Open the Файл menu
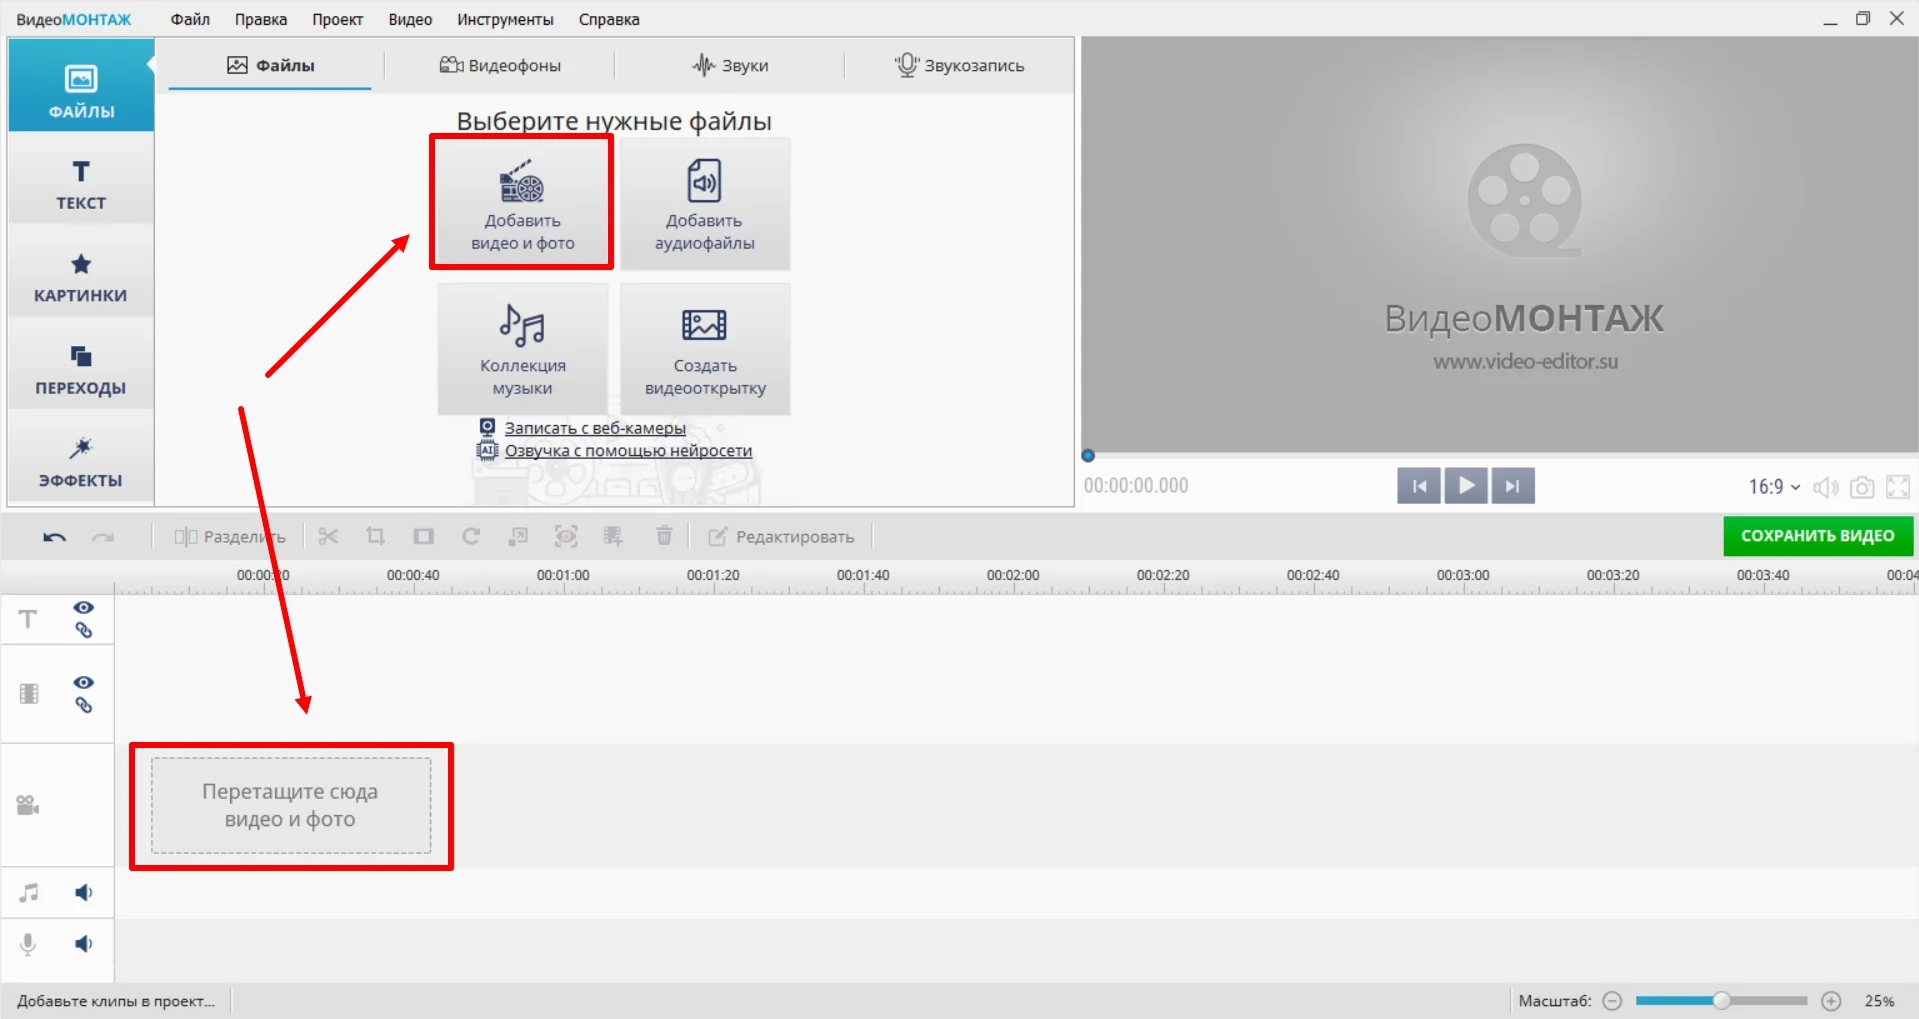Viewport: 1919px width, 1019px height. (190, 19)
